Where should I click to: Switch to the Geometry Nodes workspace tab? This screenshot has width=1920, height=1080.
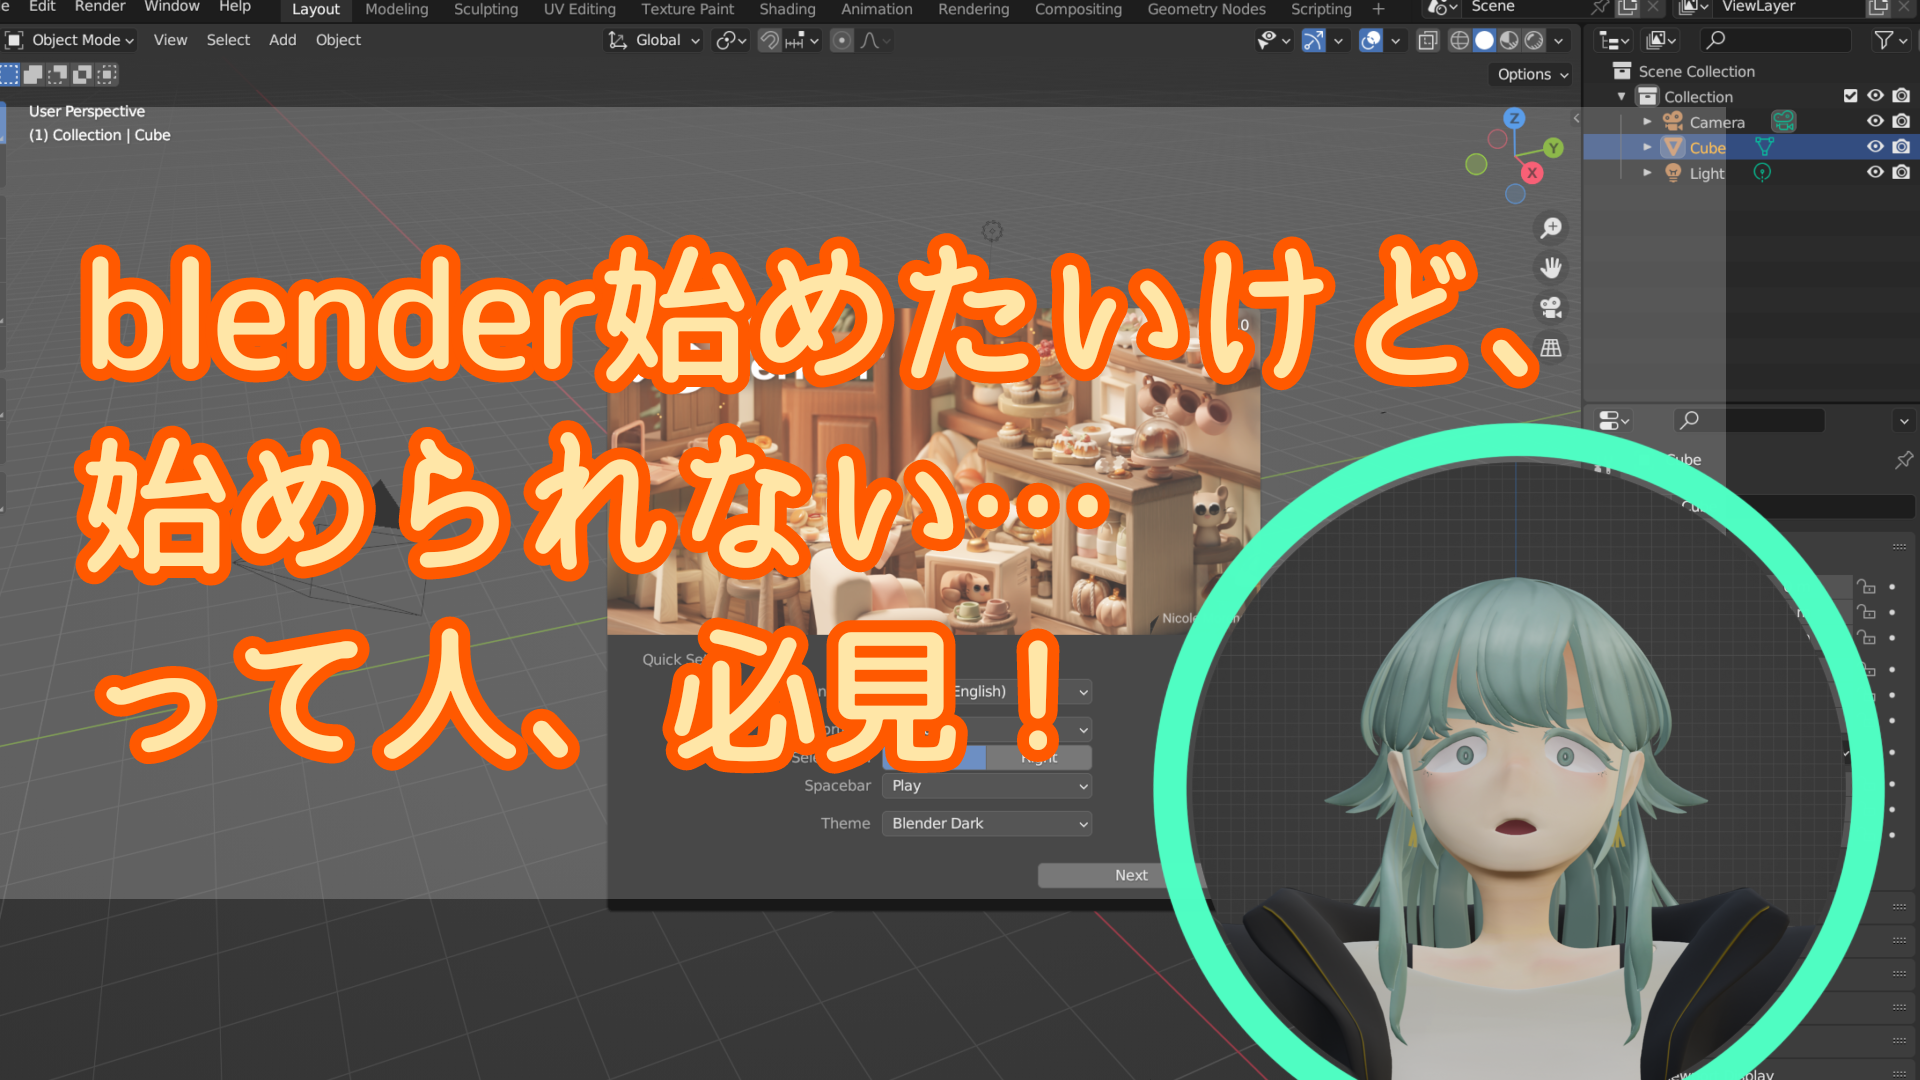[x=1206, y=9]
